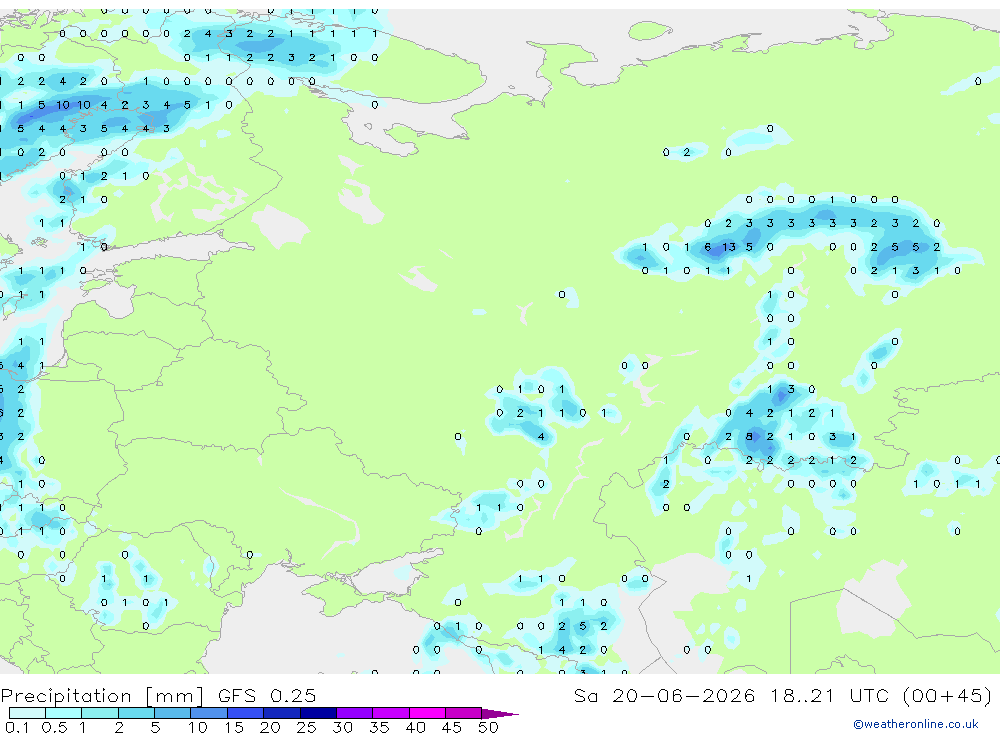Pick the 15–20 mm legend swatch
The width and height of the screenshot is (1000, 733).
click(x=245, y=713)
